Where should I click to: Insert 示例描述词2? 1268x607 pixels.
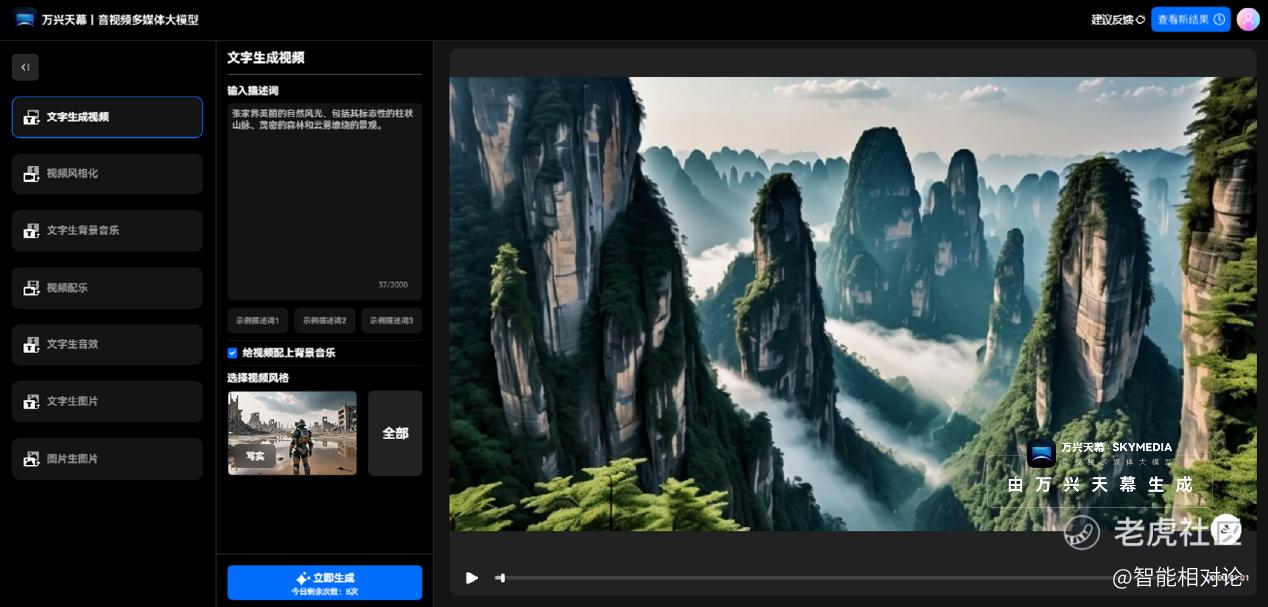[x=324, y=321]
